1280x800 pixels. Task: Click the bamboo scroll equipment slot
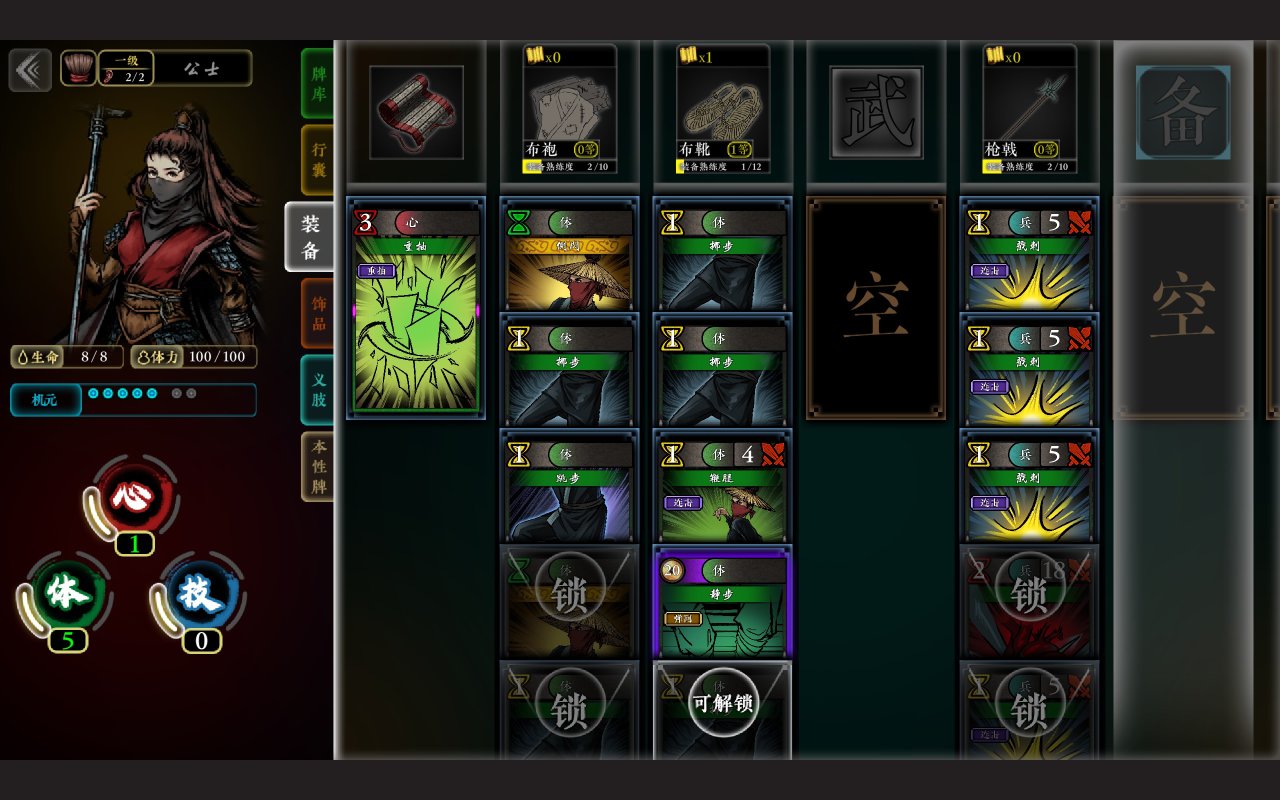click(416, 112)
